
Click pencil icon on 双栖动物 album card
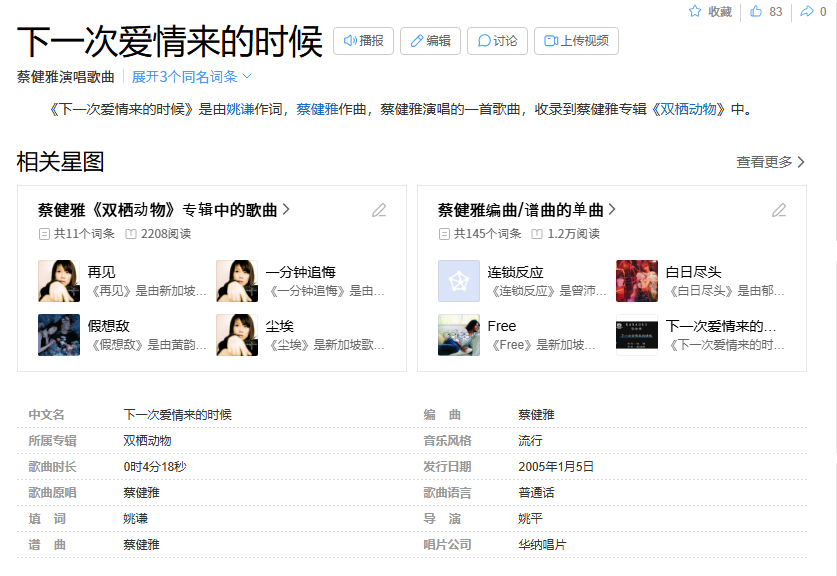point(378,210)
